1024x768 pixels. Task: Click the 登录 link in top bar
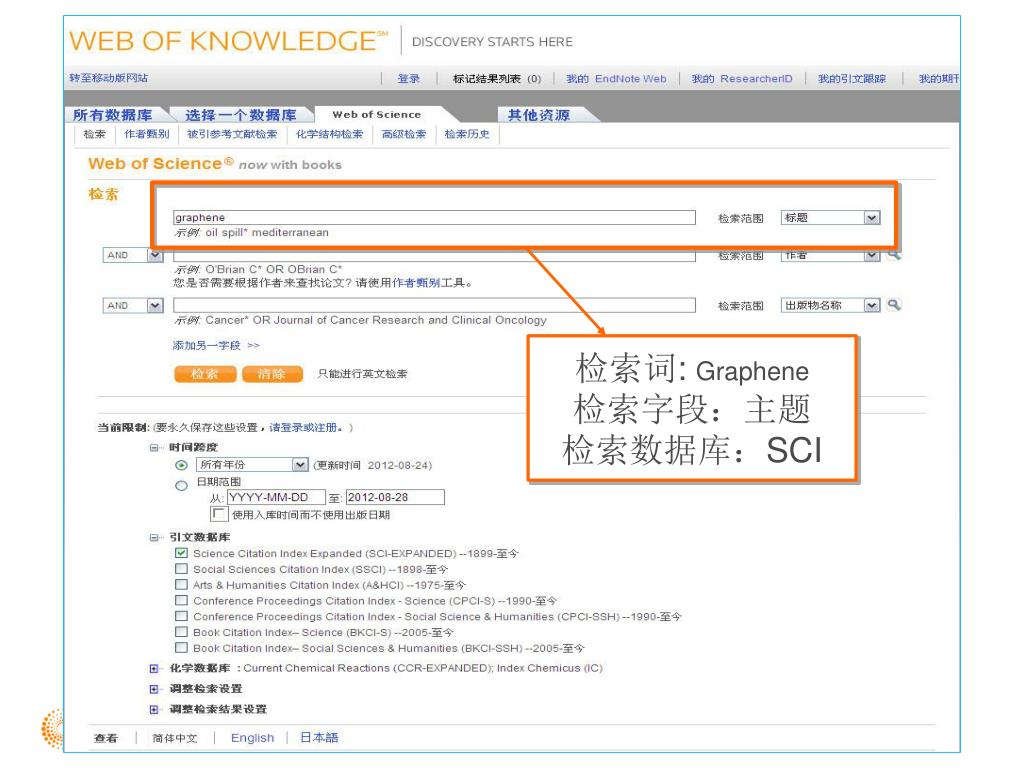point(409,78)
